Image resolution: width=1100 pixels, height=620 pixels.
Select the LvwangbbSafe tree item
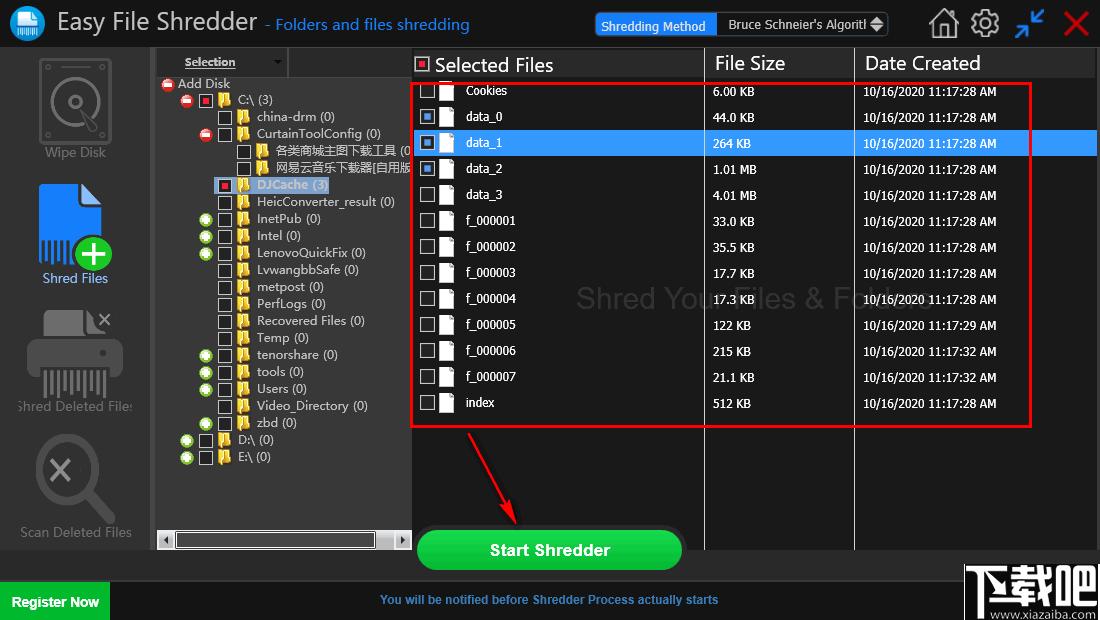[x=307, y=269]
